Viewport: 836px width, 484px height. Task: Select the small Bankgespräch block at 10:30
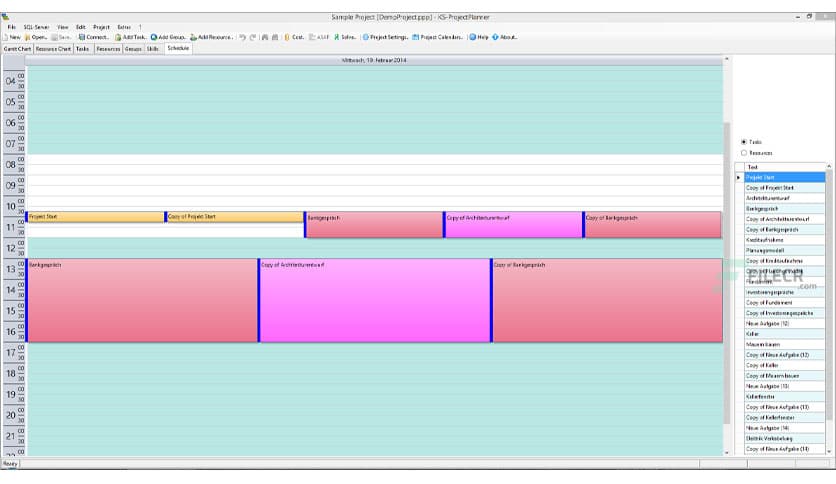pyautogui.click(x=374, y=224)
